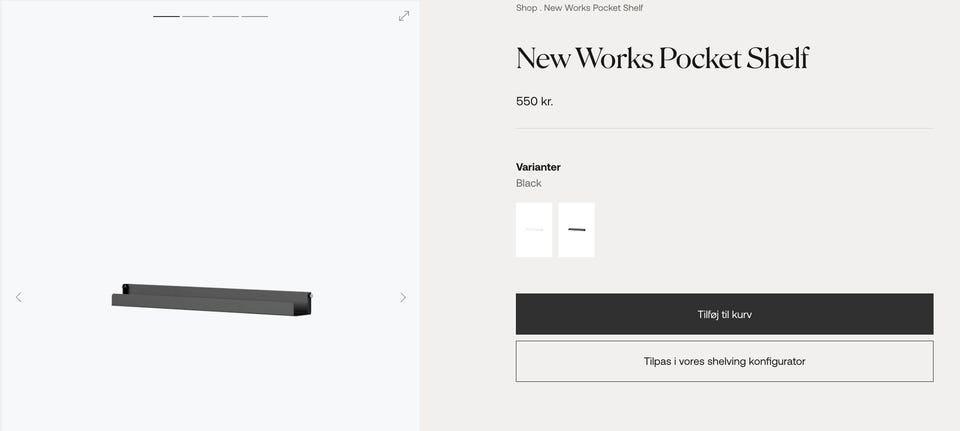Screen dimensions: 960x431
Task: Click the Black variant name text
Action: [529, 183]
